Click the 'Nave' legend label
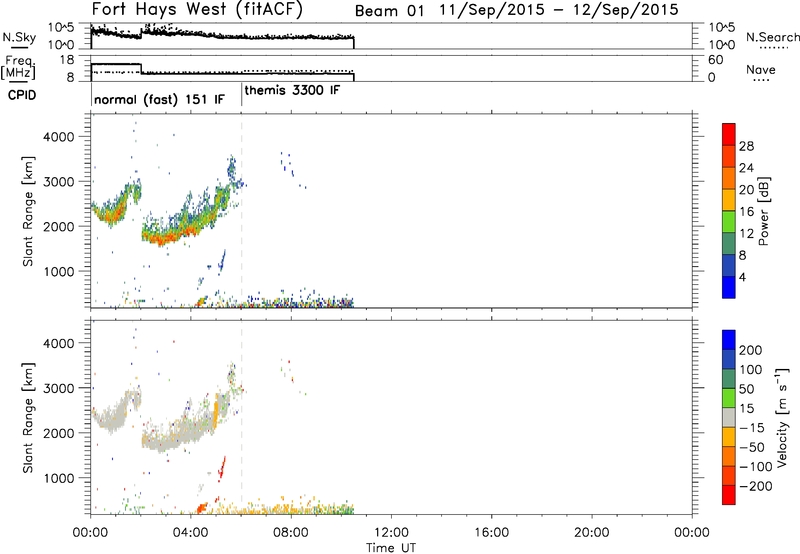The image size is (800, 554). pyautogui.click(x=761, y=69)
